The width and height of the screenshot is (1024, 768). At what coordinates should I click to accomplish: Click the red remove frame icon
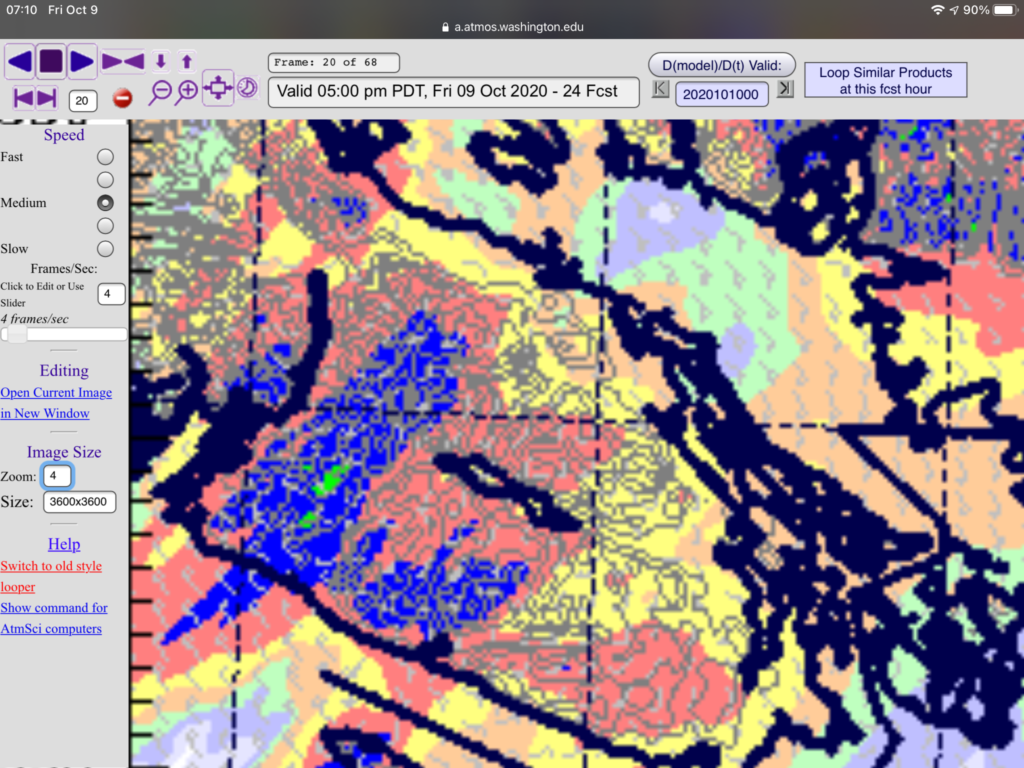122,99
